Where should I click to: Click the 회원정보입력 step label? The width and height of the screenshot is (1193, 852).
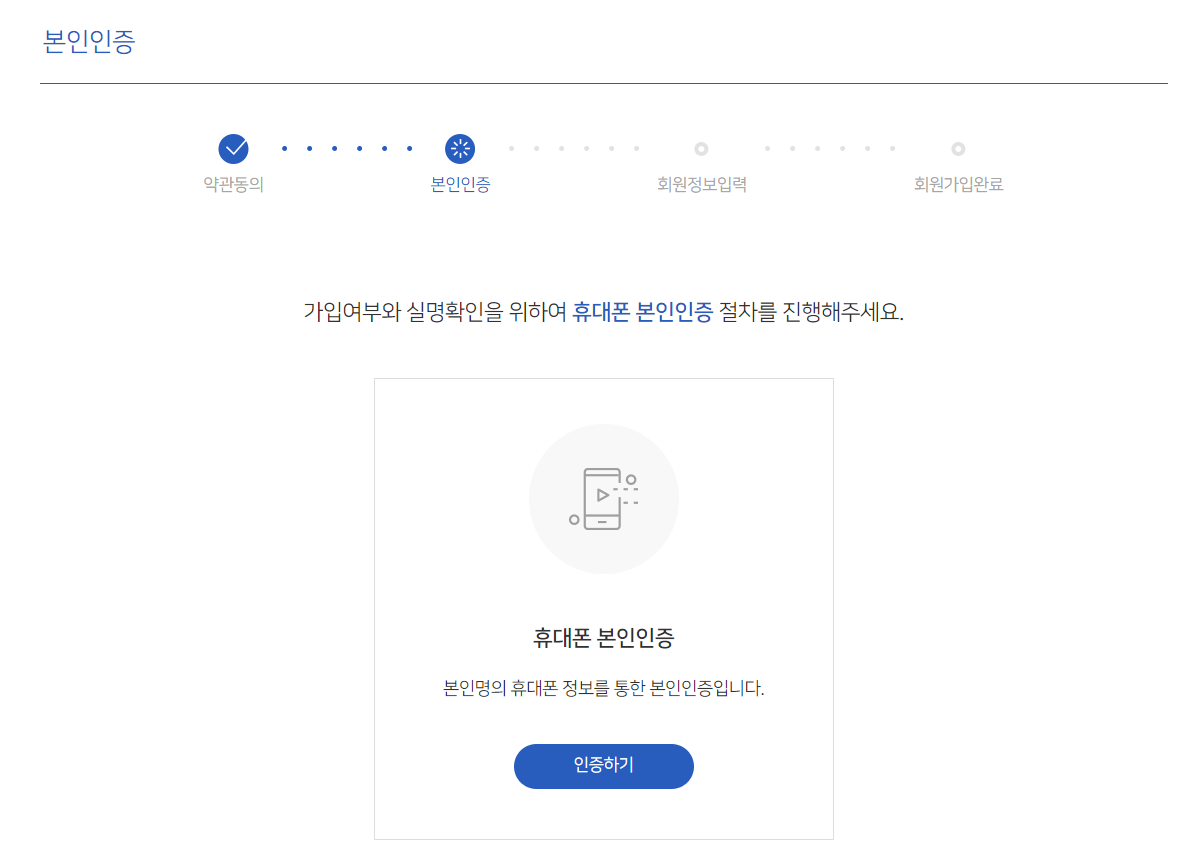(701, 185)
